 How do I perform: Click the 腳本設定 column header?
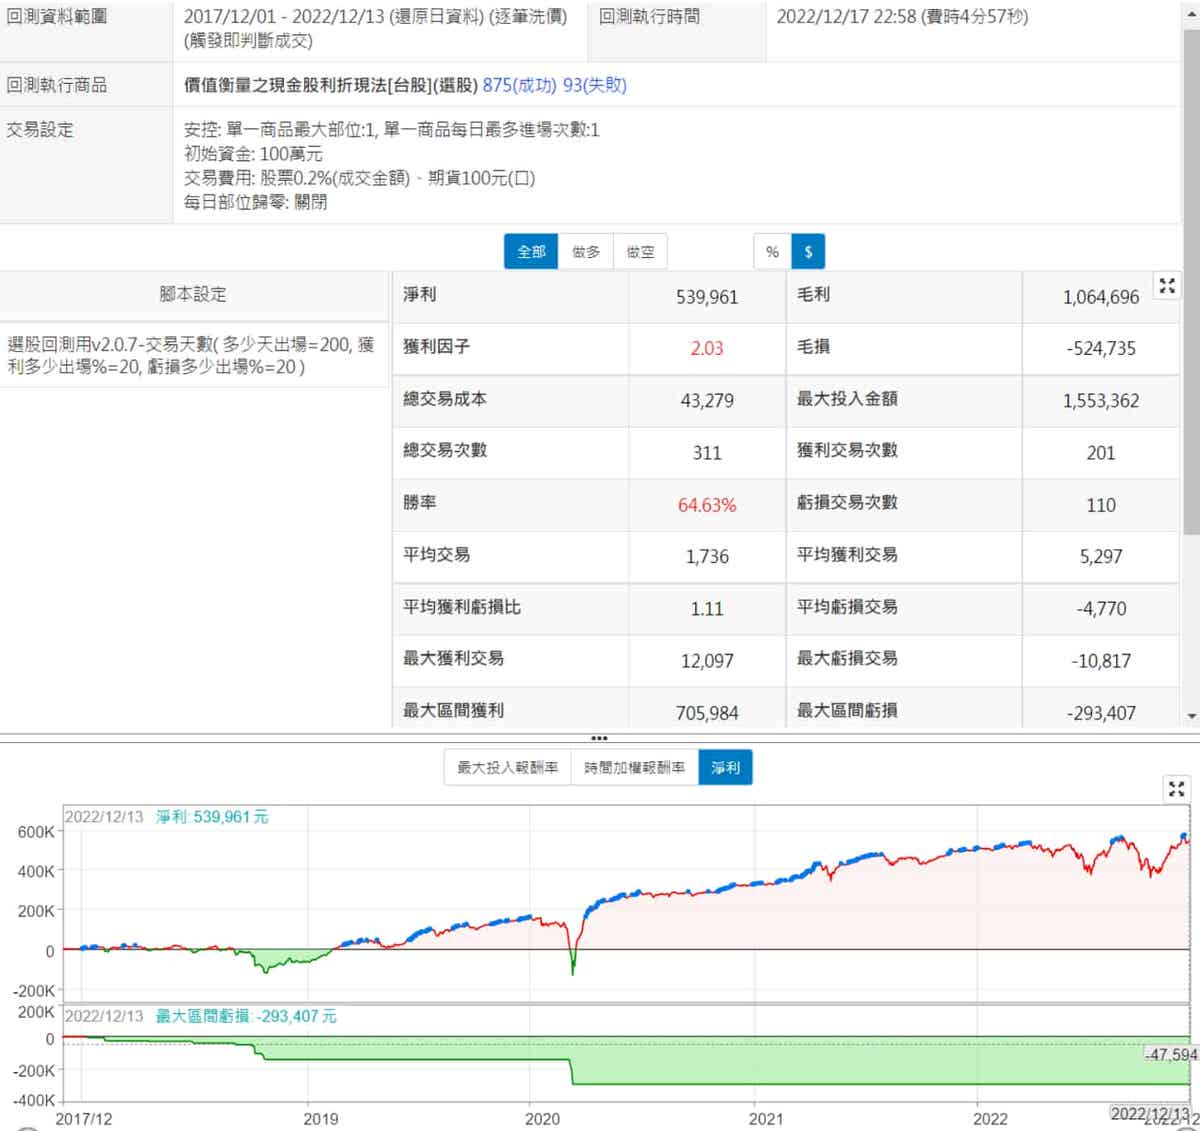click(193, 294)
